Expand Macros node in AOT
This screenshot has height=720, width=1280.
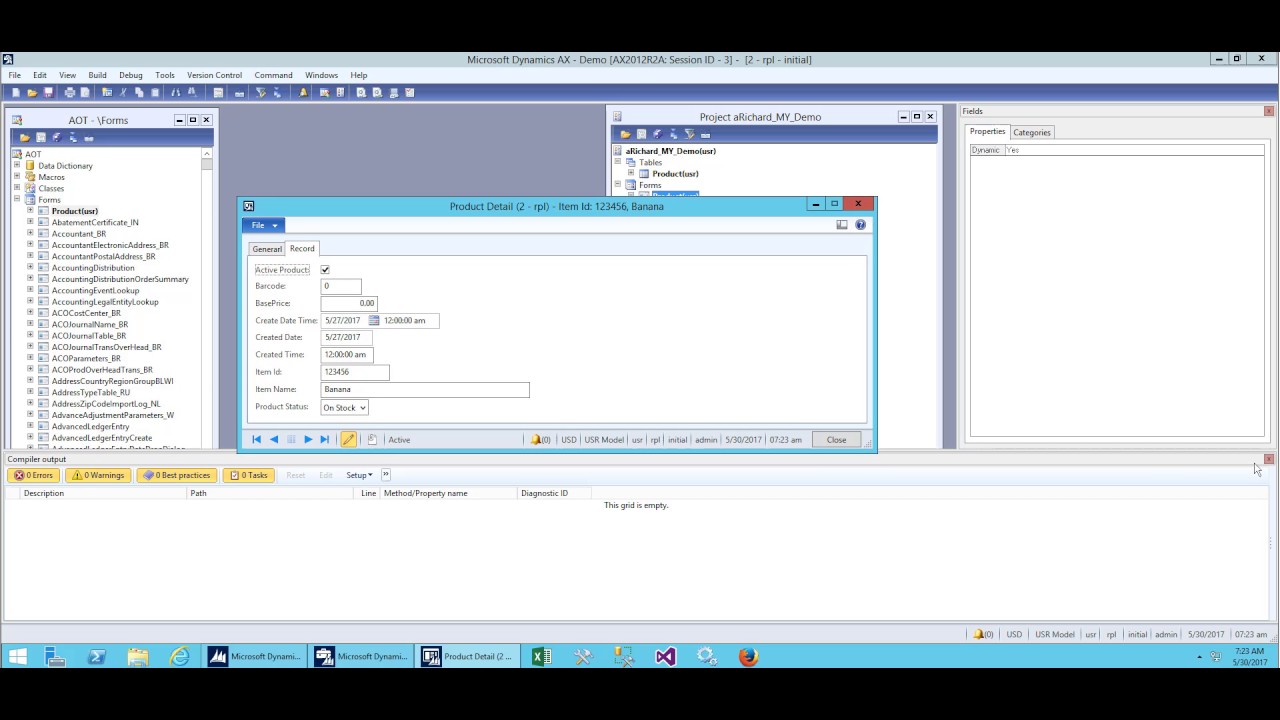(17, 177)
